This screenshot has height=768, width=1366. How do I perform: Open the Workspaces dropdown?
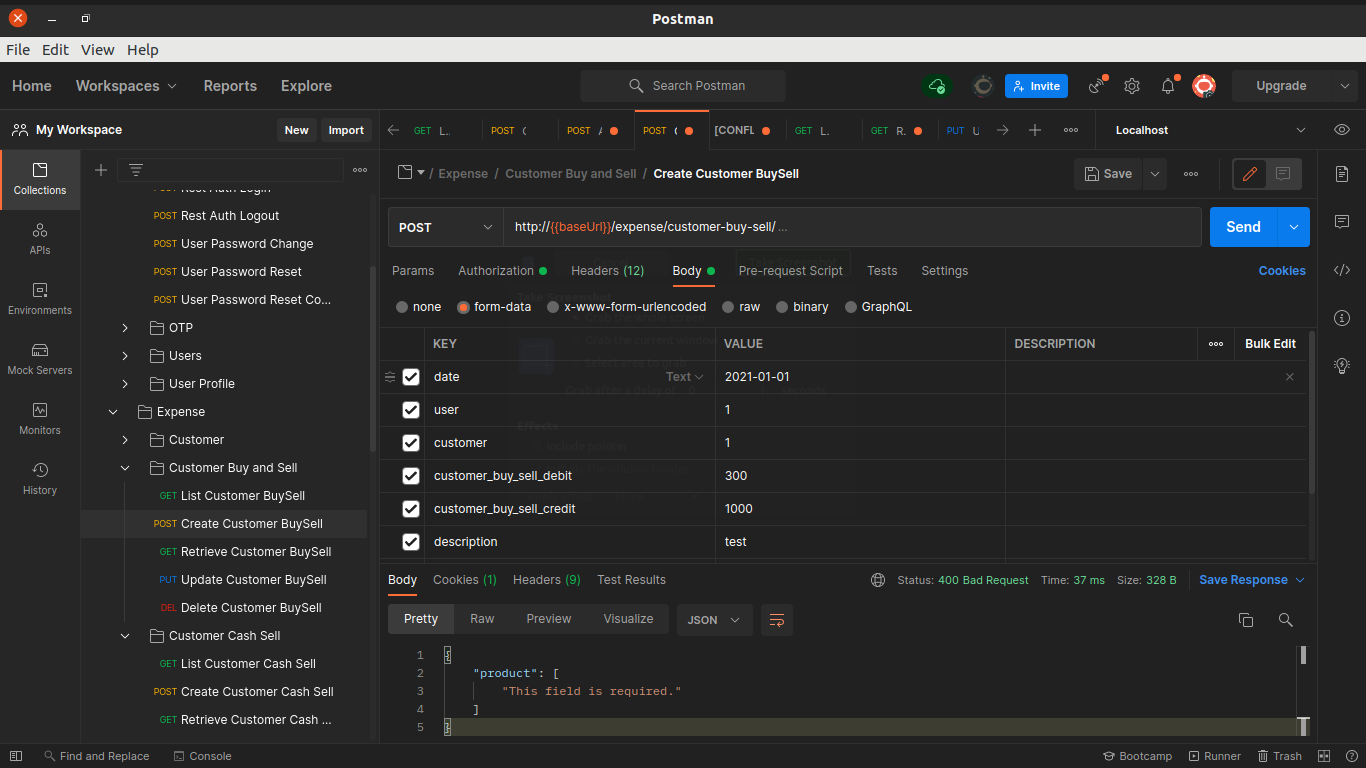pos(126,86)
